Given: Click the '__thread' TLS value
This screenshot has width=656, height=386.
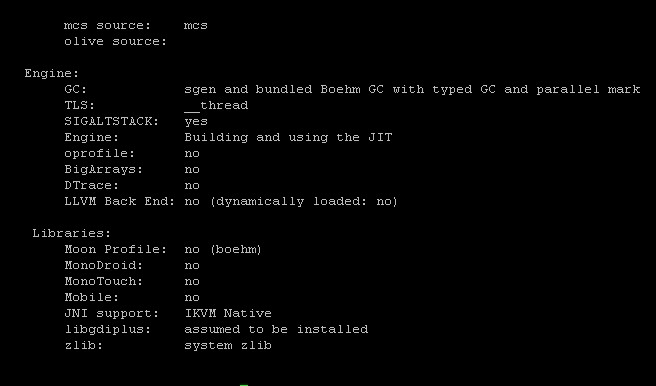Looking at the screenshot, I should tap(216, 105).
